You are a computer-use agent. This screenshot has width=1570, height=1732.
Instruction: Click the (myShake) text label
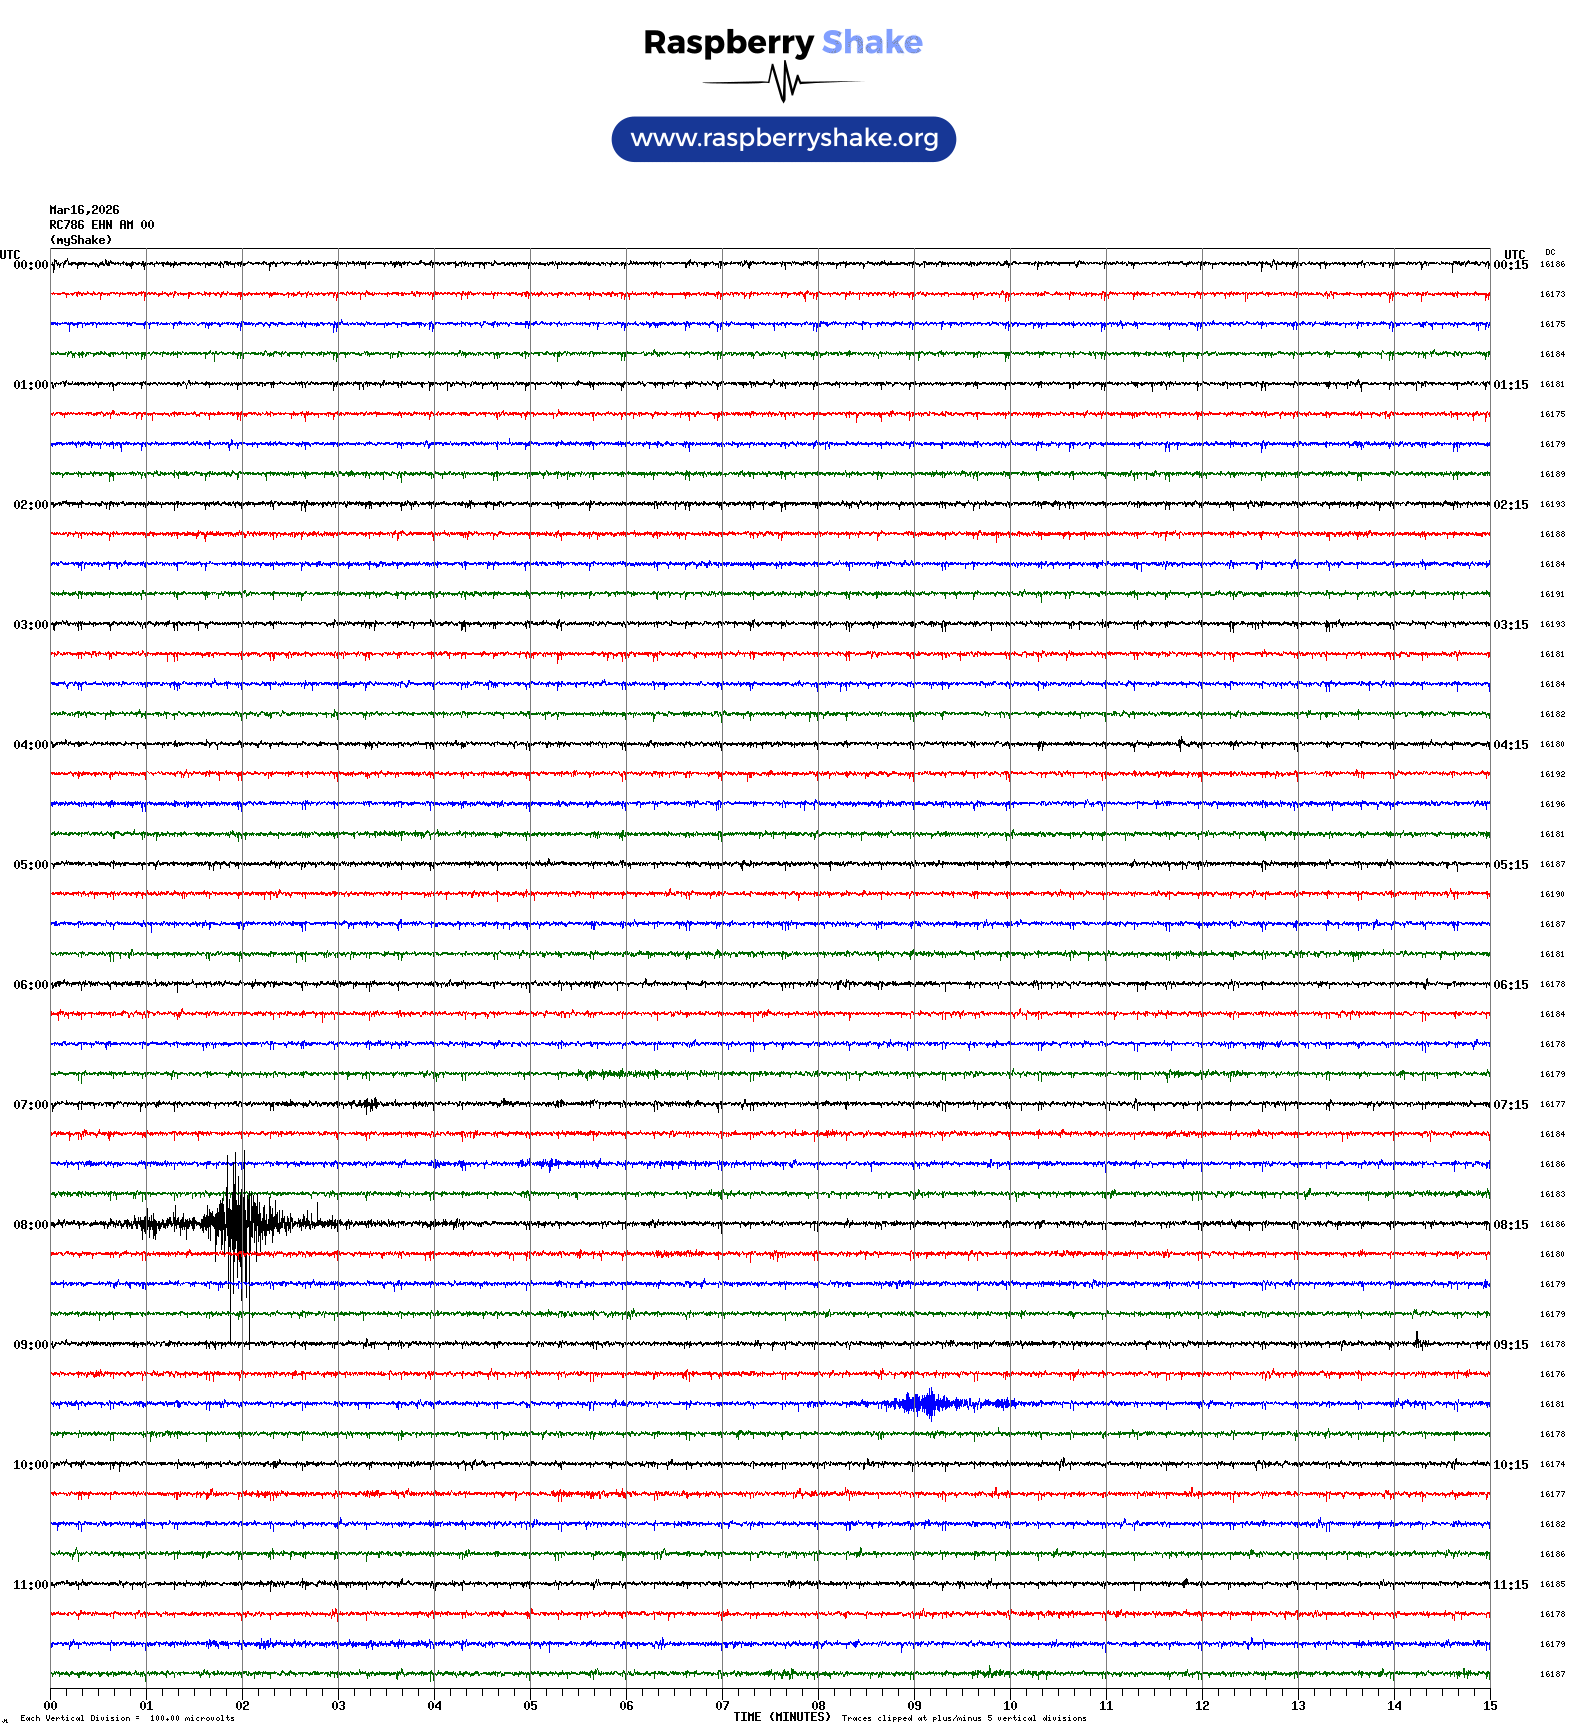81,240
